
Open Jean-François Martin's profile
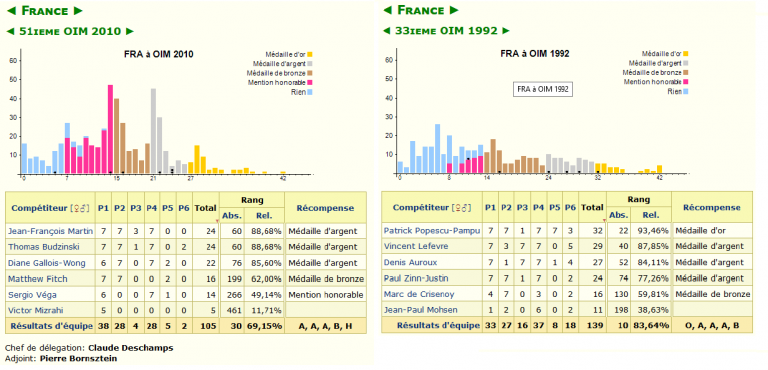(50, 231)
